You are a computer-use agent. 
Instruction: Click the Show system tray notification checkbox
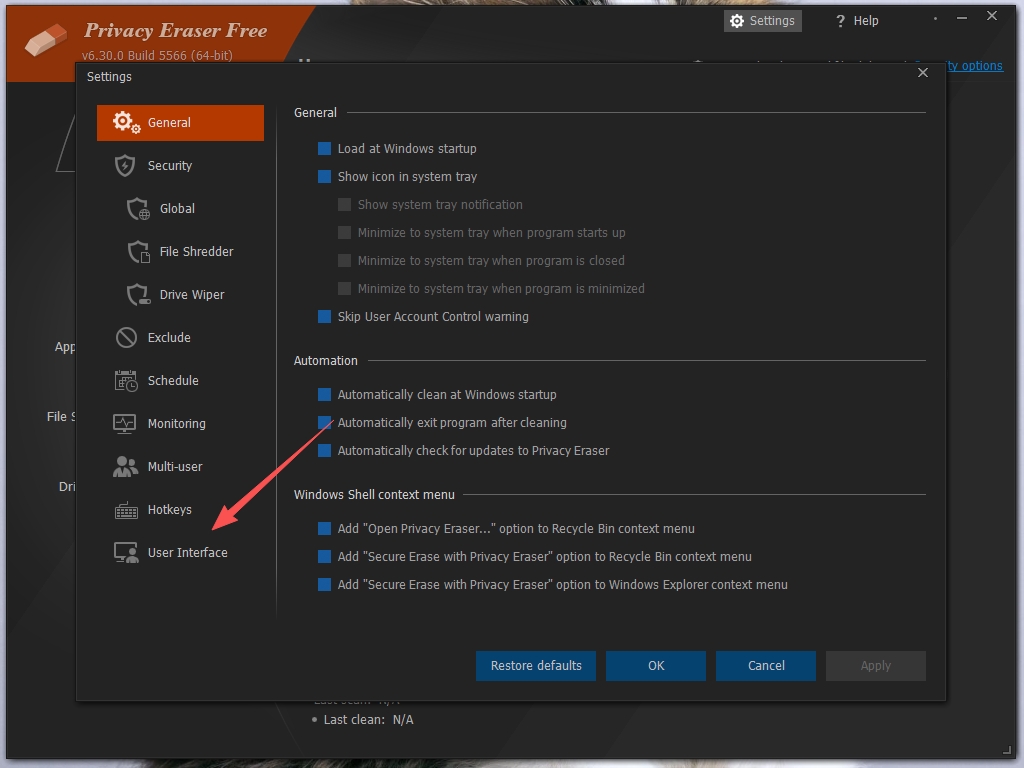(344, 204)
